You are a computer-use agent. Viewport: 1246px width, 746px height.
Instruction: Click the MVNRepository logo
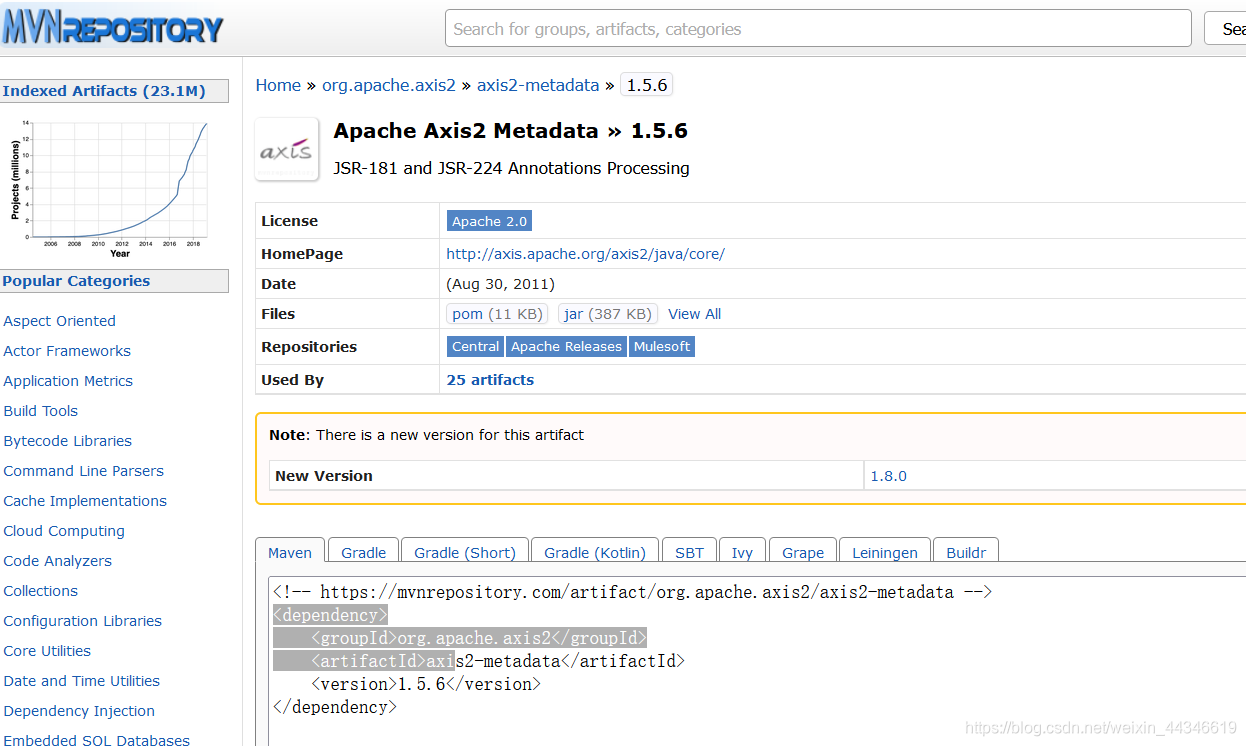[x=112, y=28]
